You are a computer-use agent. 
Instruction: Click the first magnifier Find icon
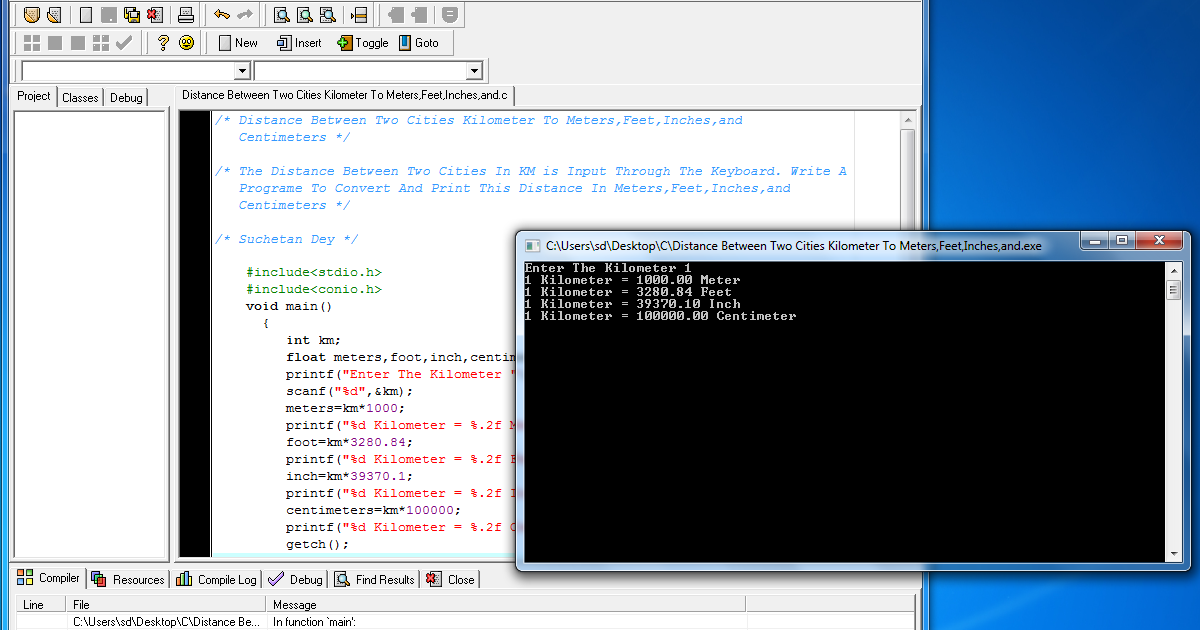pos(282,15)
